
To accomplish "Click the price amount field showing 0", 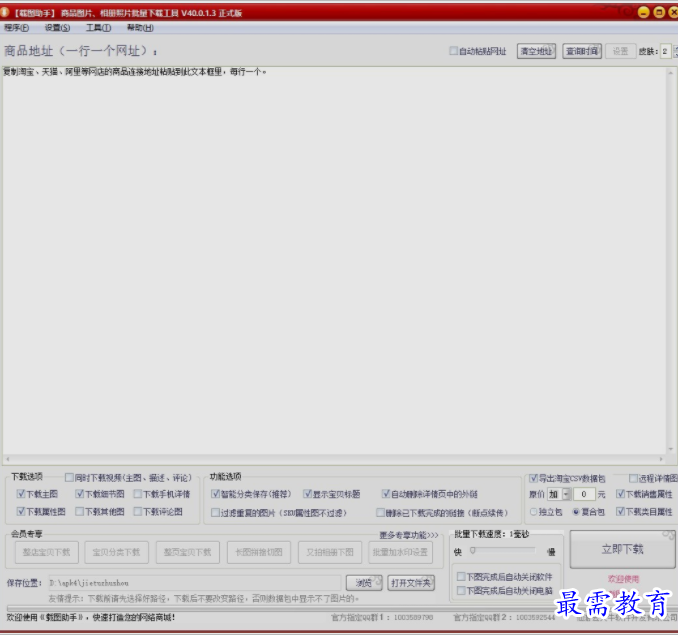I will 584,494.
